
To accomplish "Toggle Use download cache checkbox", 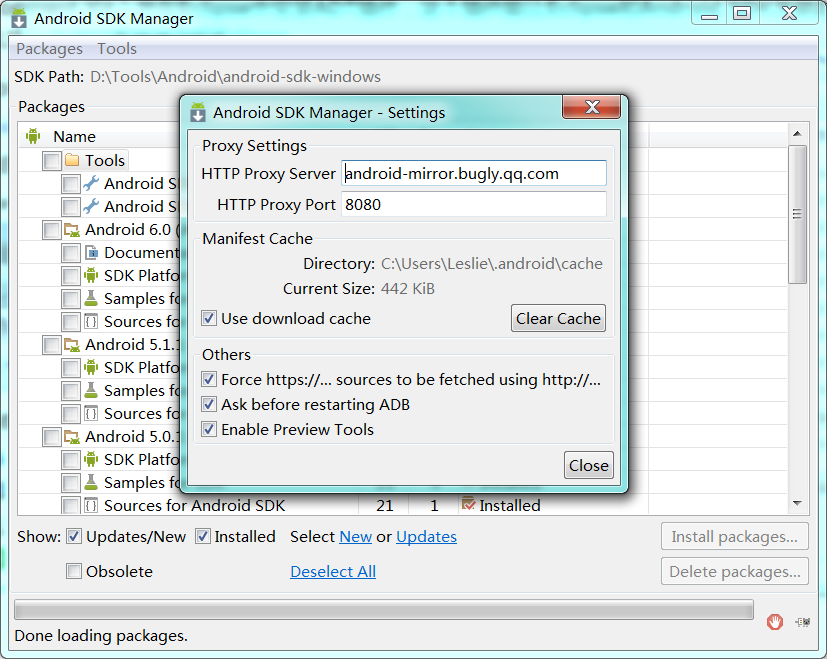I will click(x=209, y=318).
